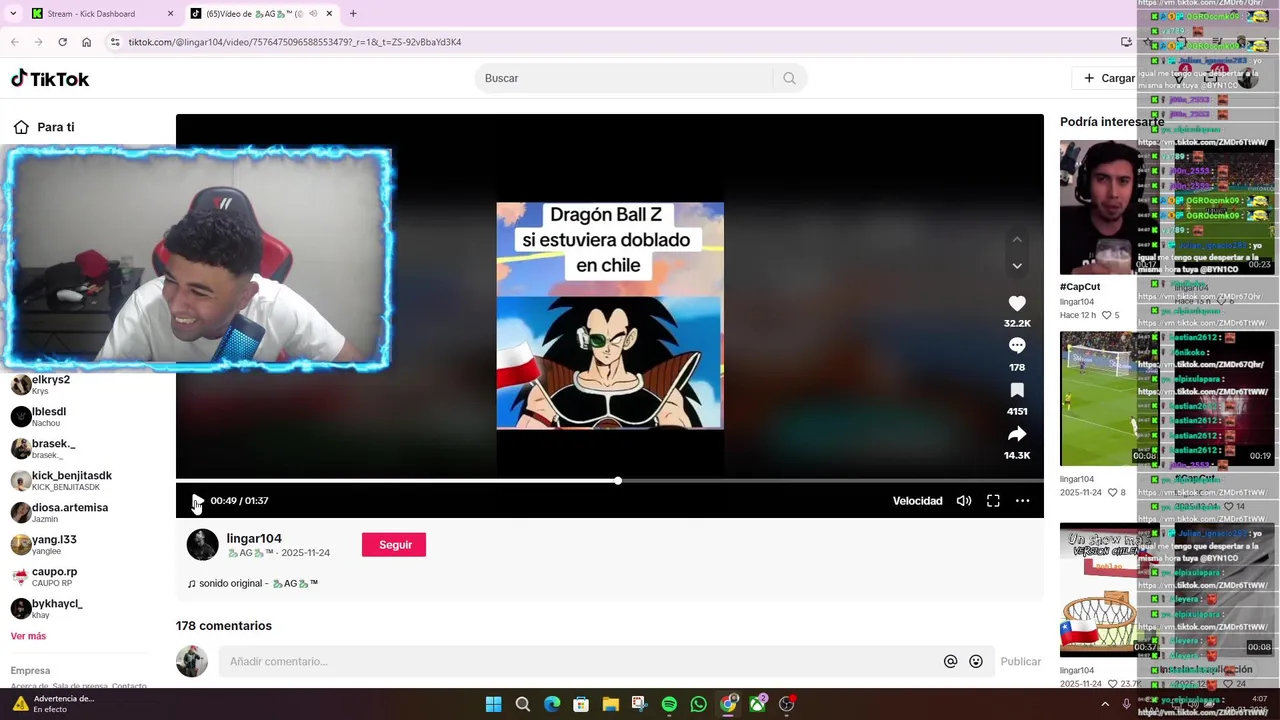Insert mention with @ icon
The height and width of the screenshot is (720, 1280).
pyautogui.click(x=950, y=661)
